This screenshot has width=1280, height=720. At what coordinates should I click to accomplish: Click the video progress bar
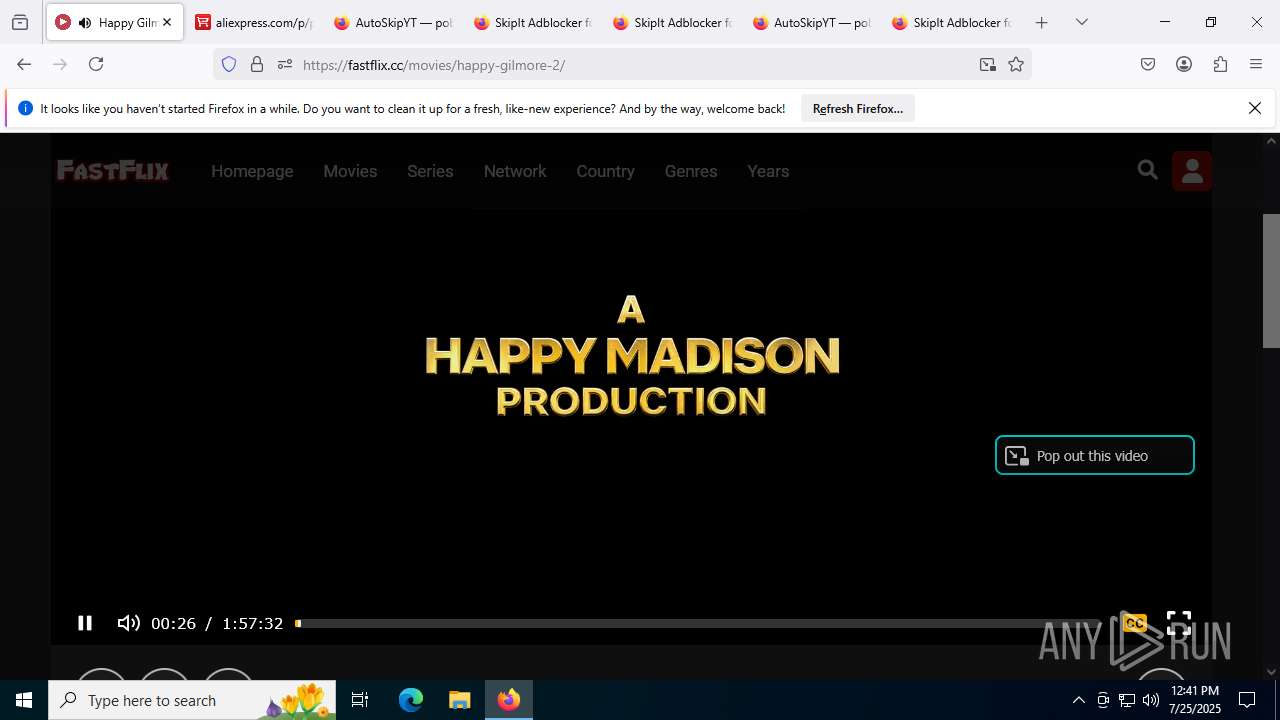(697, 623)
